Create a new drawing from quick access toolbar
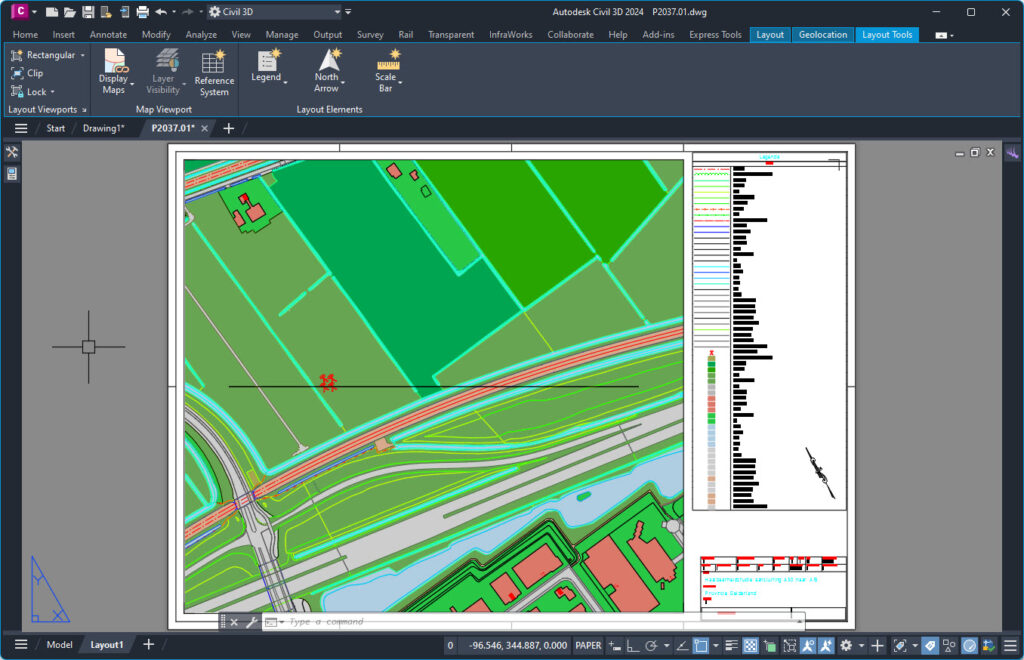 pos(52,12)
